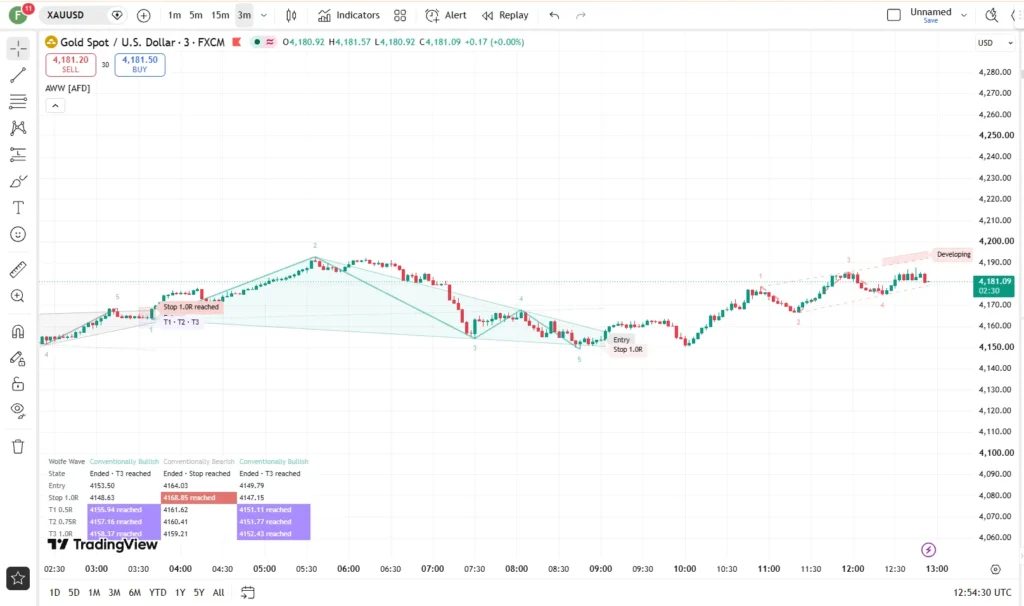Image resolution: width=1024 pixels, height=606 pixels.
Task: Select the trend line drawing tool
Action: pos(18,75)
